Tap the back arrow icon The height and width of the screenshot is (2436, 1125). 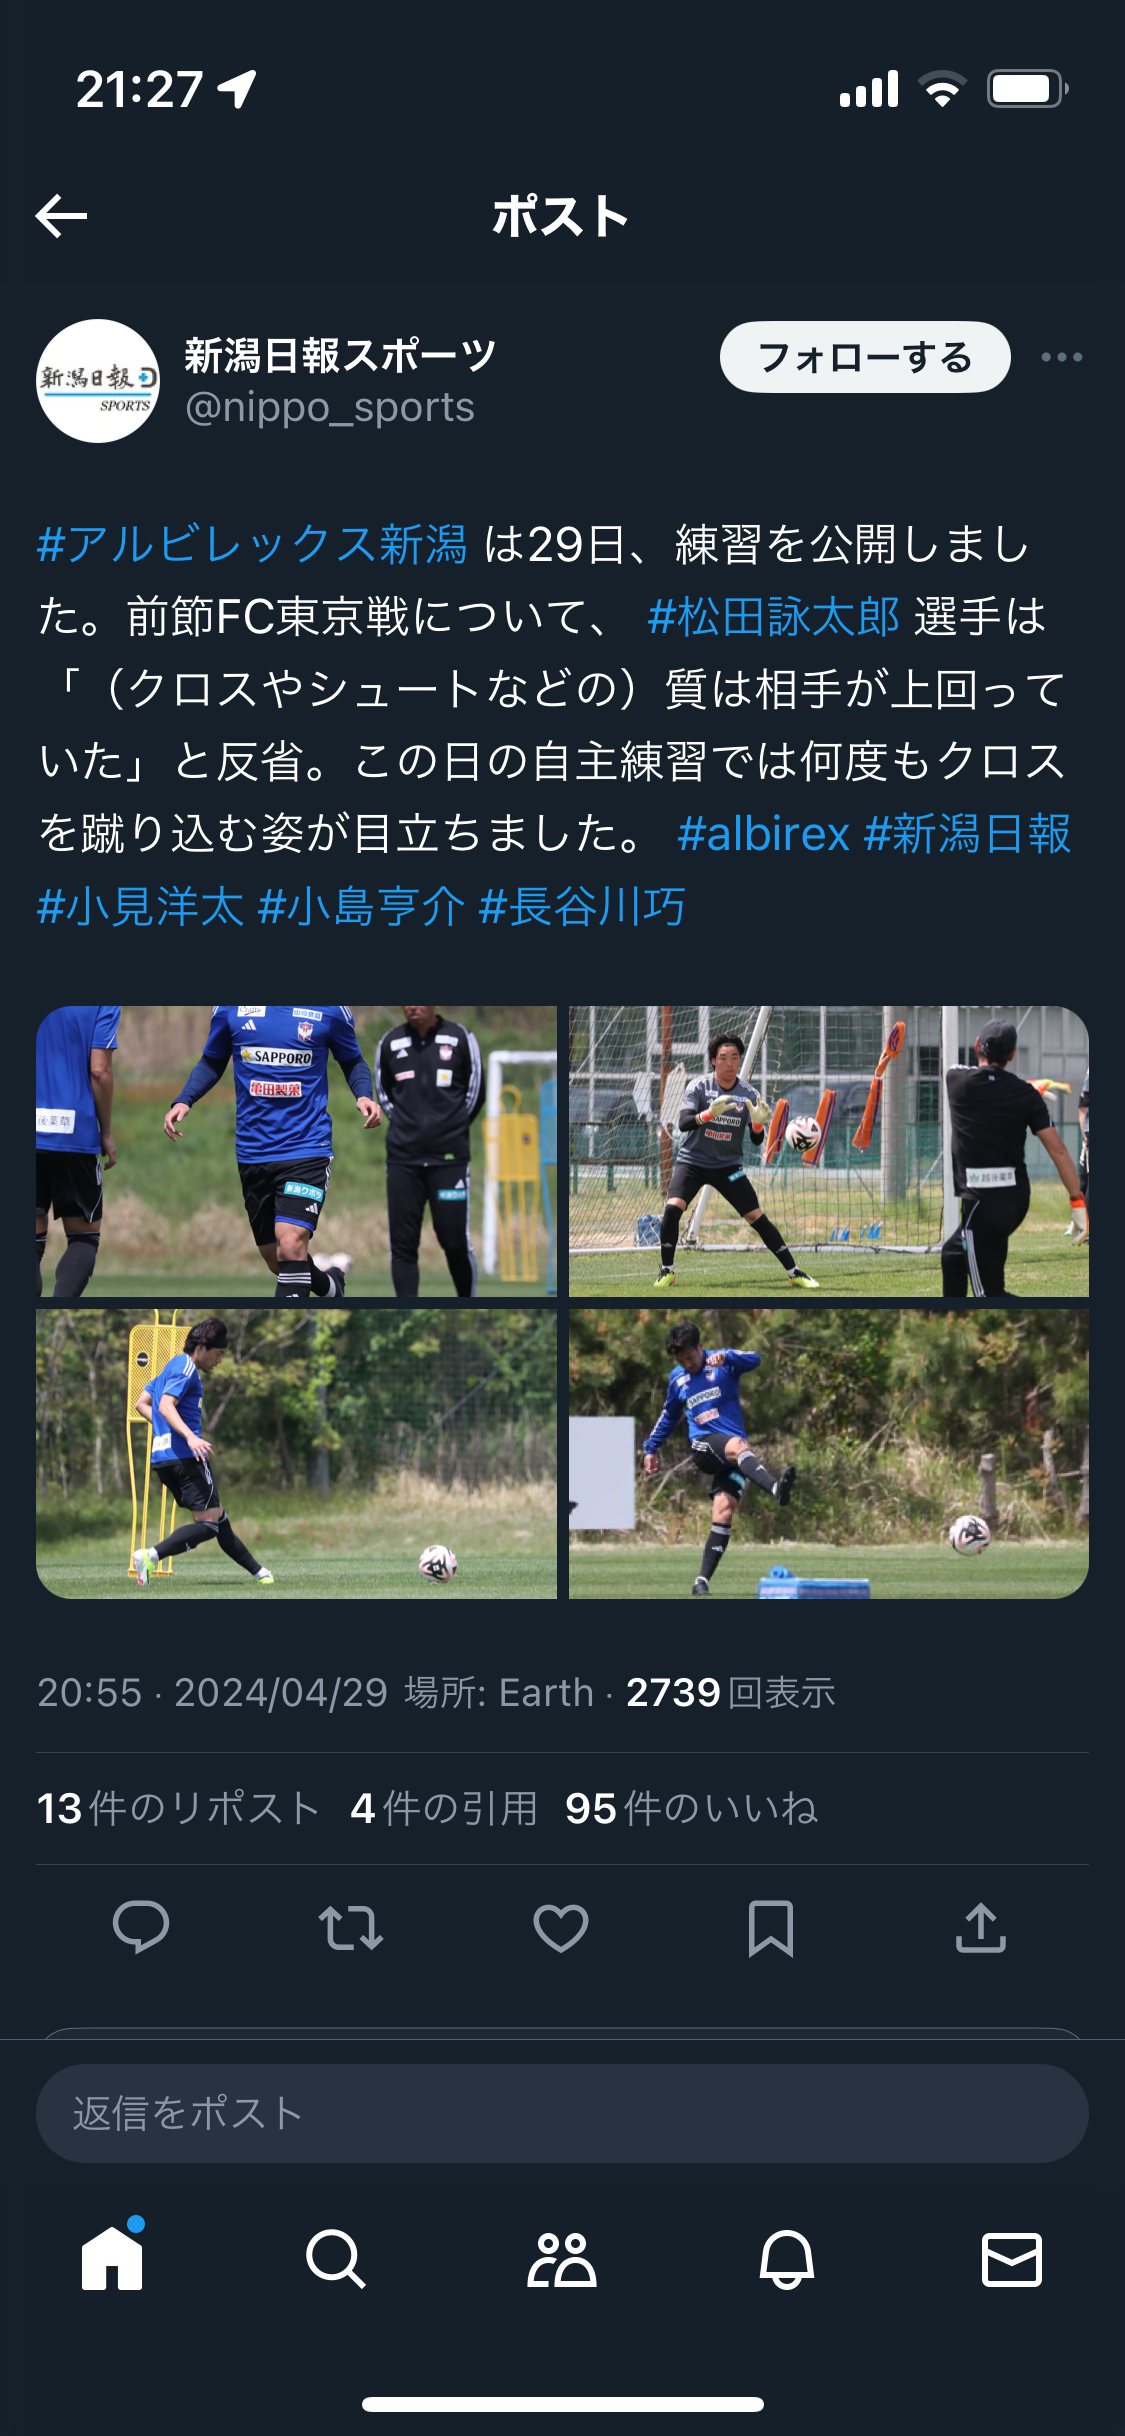(61, 216)
